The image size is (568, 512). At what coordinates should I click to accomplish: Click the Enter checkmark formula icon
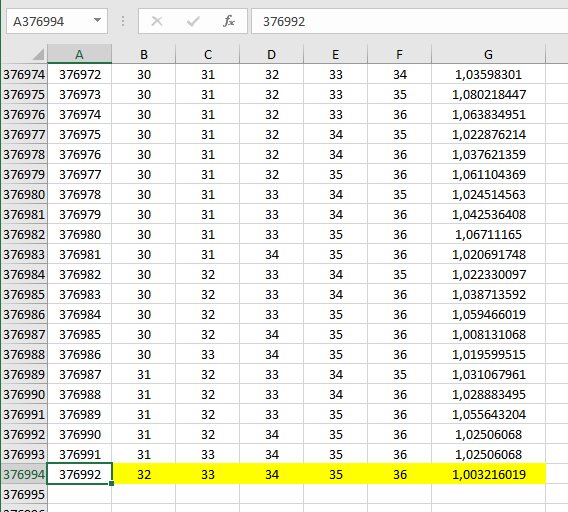[x=193, y=21]
